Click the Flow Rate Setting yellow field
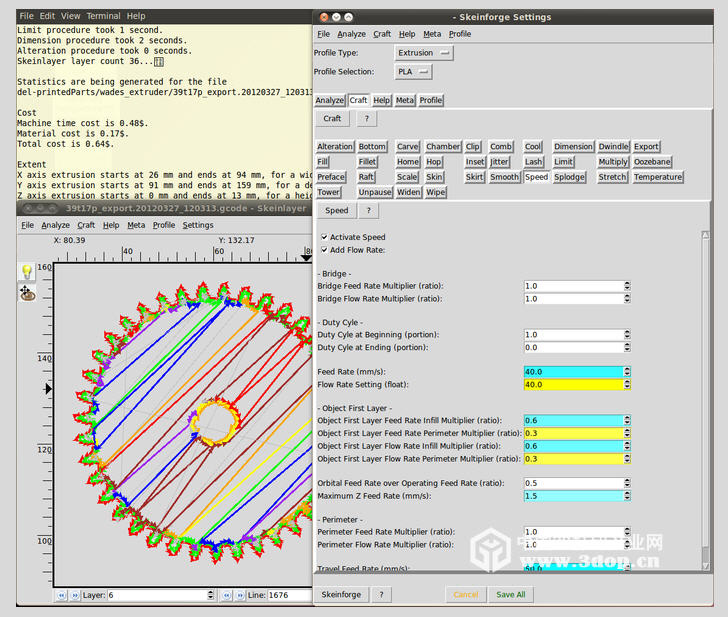 click(x=574, y=384)
